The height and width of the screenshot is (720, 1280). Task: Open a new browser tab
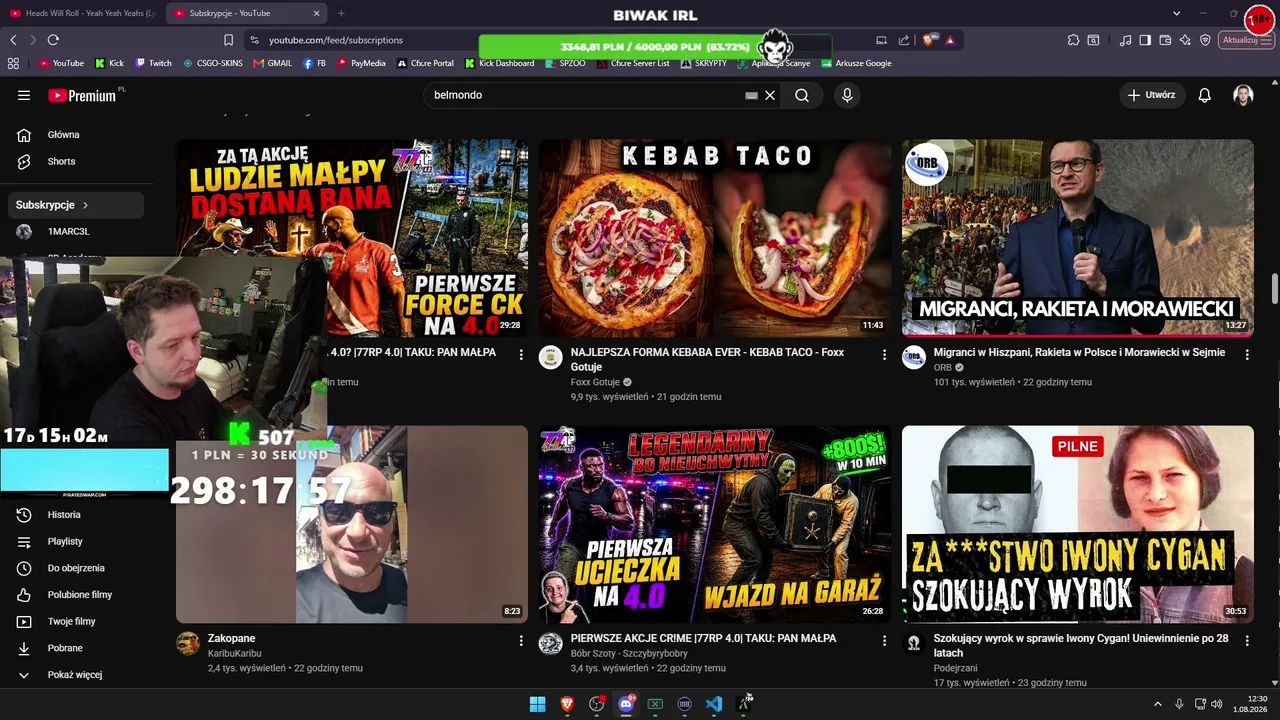tap(341, 13)
